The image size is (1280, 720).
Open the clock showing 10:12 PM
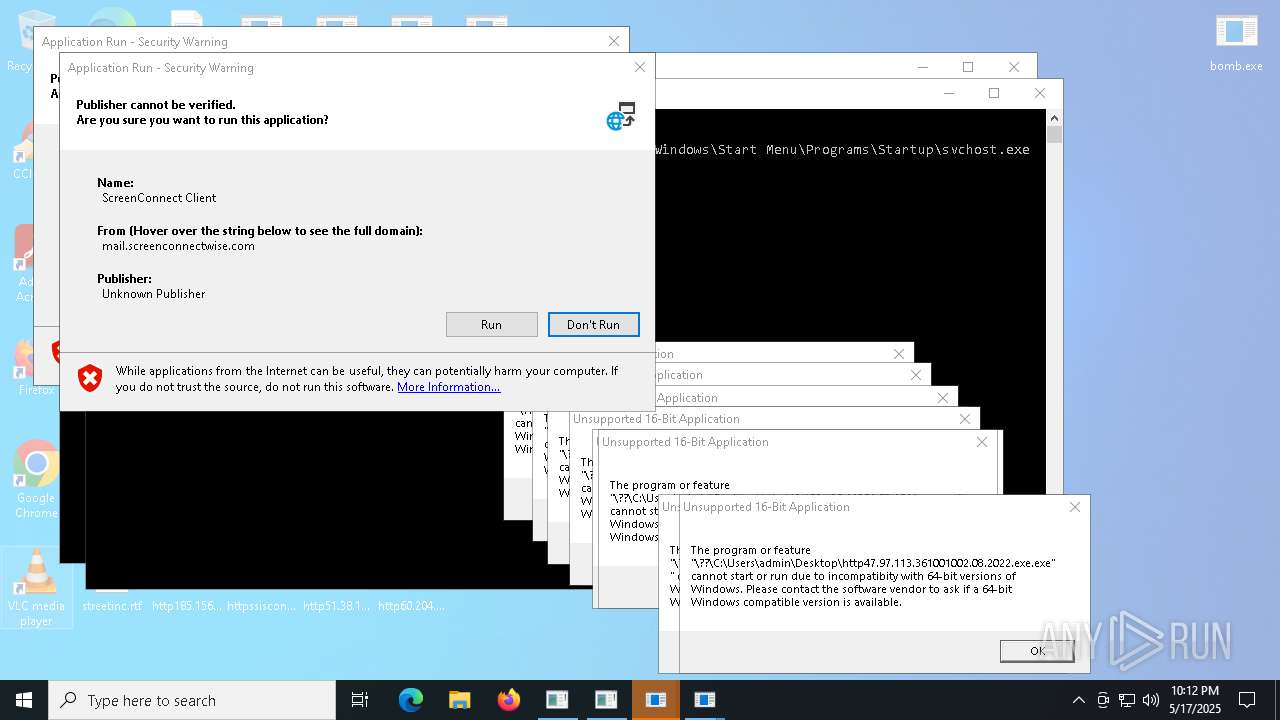[1195, 700]
